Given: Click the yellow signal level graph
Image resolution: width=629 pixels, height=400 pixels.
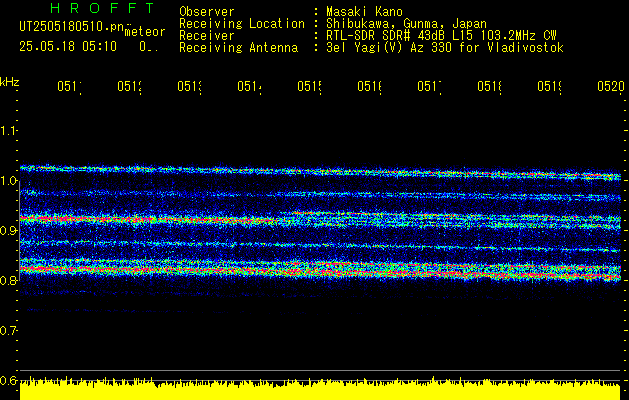Looking at the screenshot, I should (x=320, y=389).
